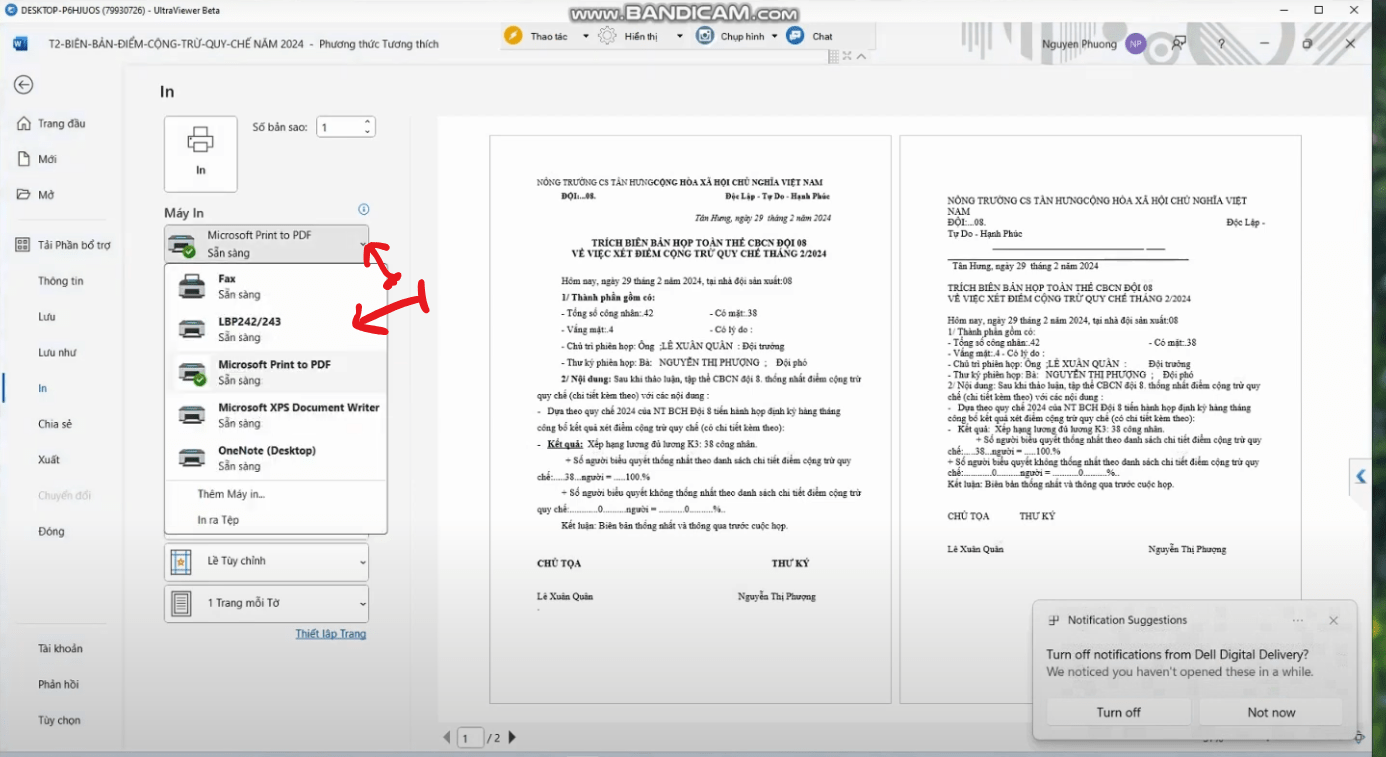The width and height of the screenshot is (1386, 757).
Task: Pick the OneNote (Desktop) printer
Action: coord(276,458)
